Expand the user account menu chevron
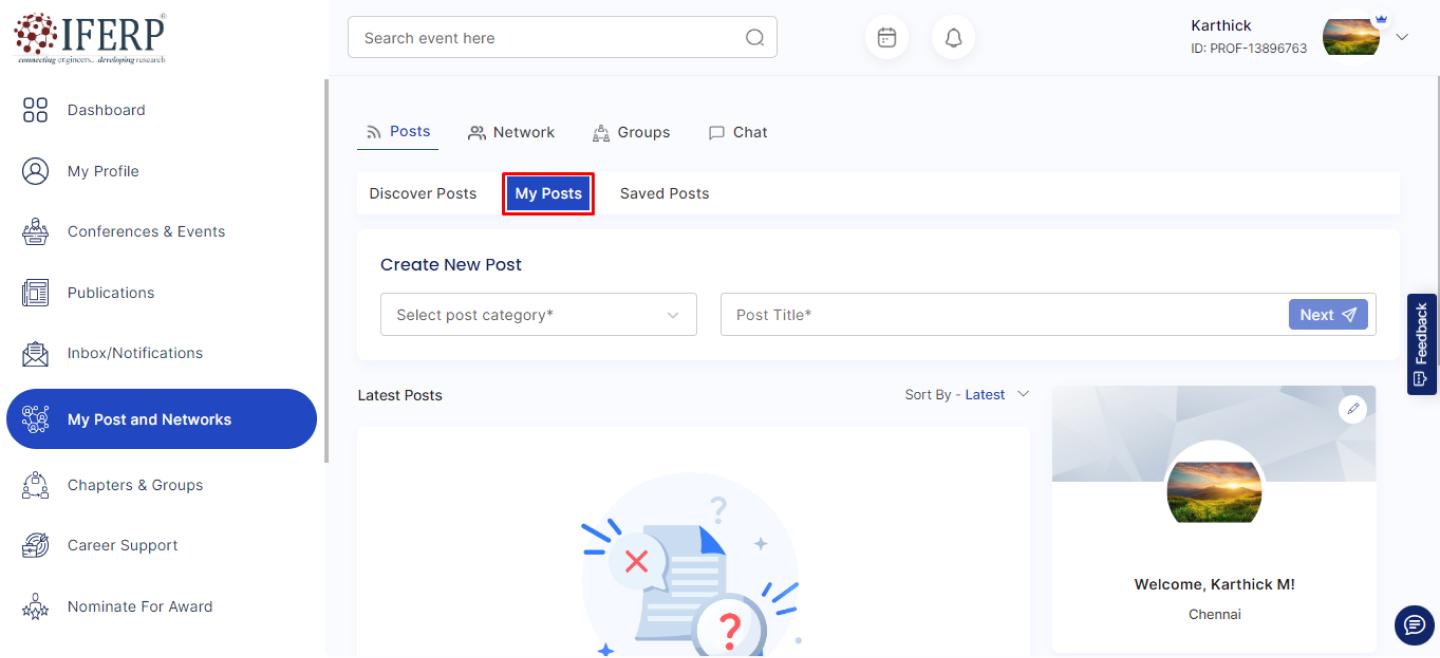 (1402, 37)
